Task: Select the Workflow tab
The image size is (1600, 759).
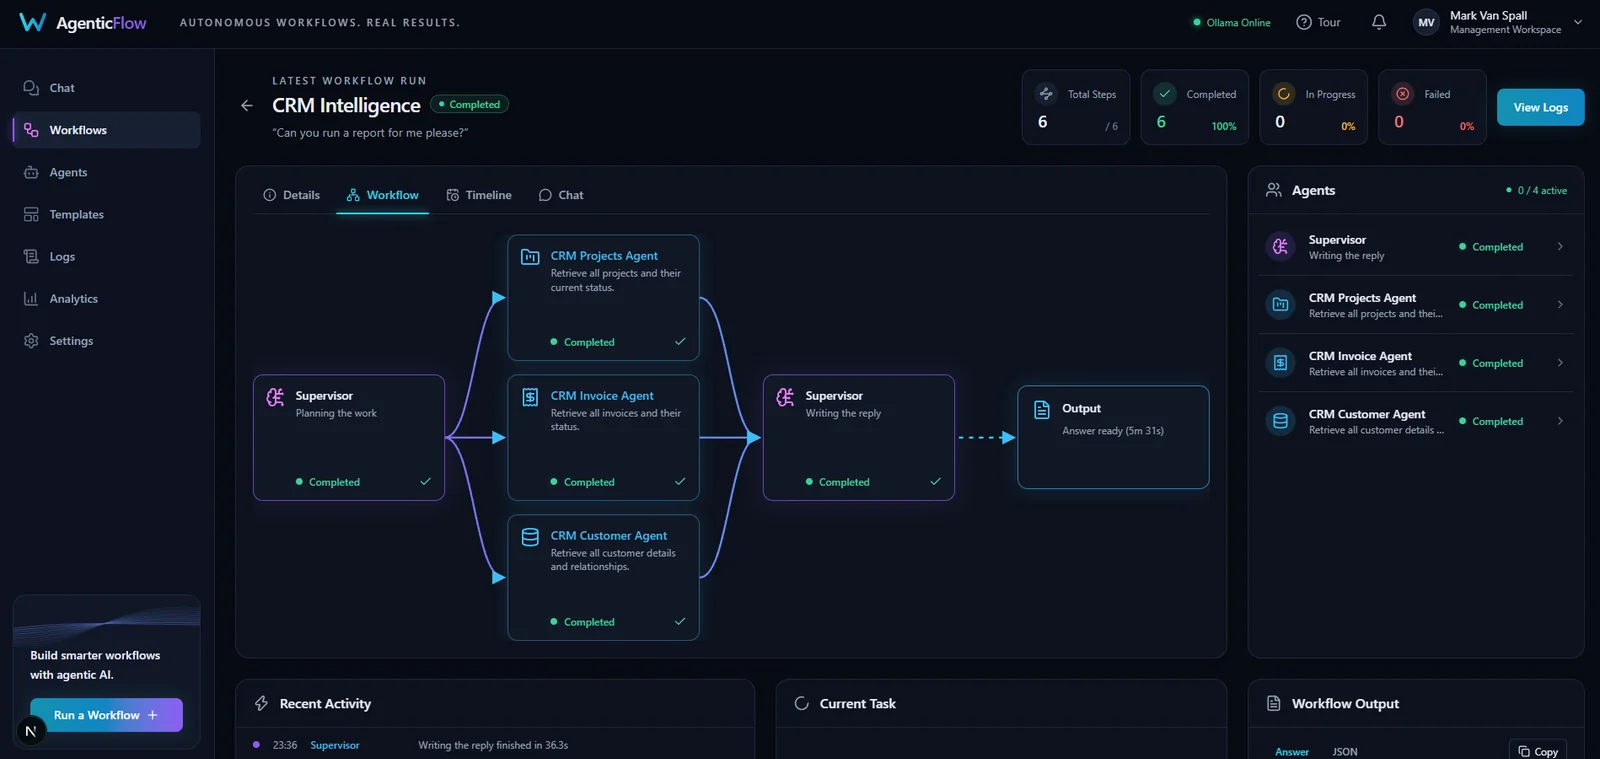Action: pyautogui.click(x=382, y=195)
